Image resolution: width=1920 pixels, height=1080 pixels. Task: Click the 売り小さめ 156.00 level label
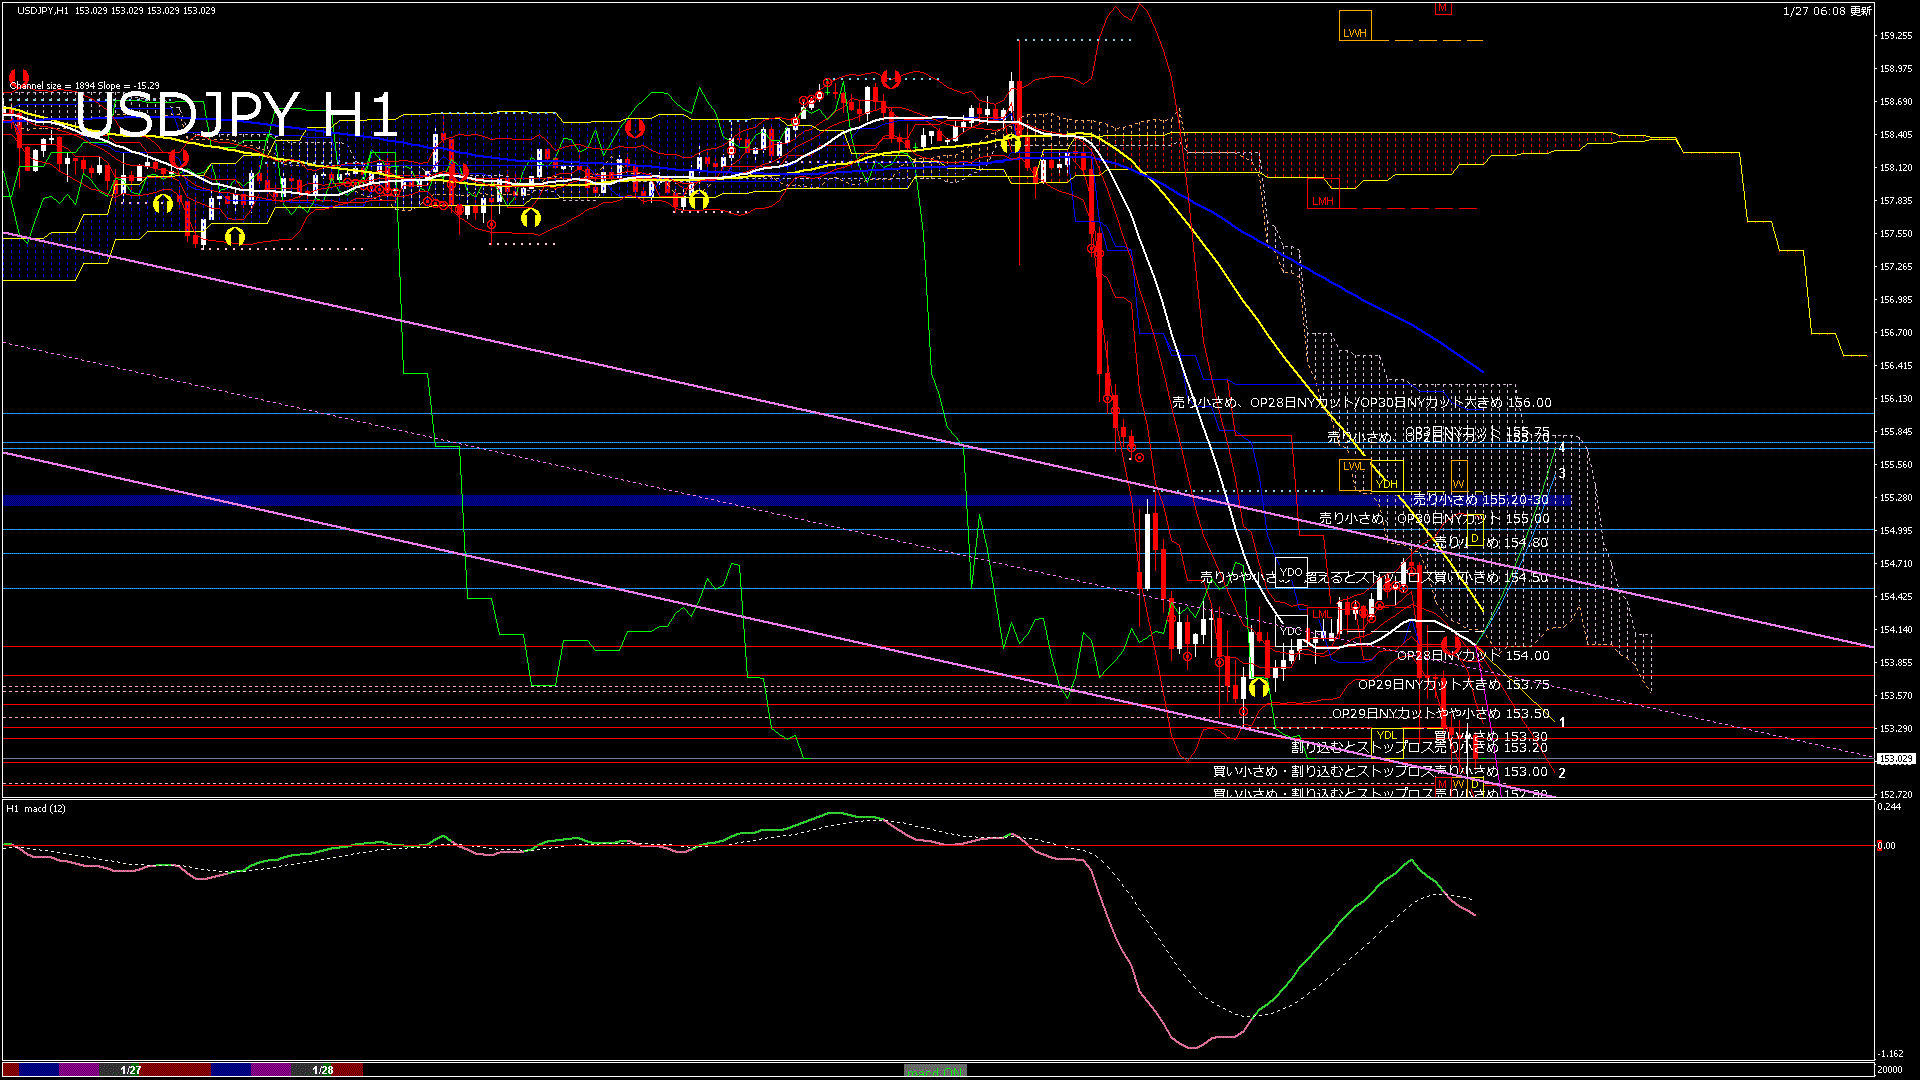[1362, 403]
